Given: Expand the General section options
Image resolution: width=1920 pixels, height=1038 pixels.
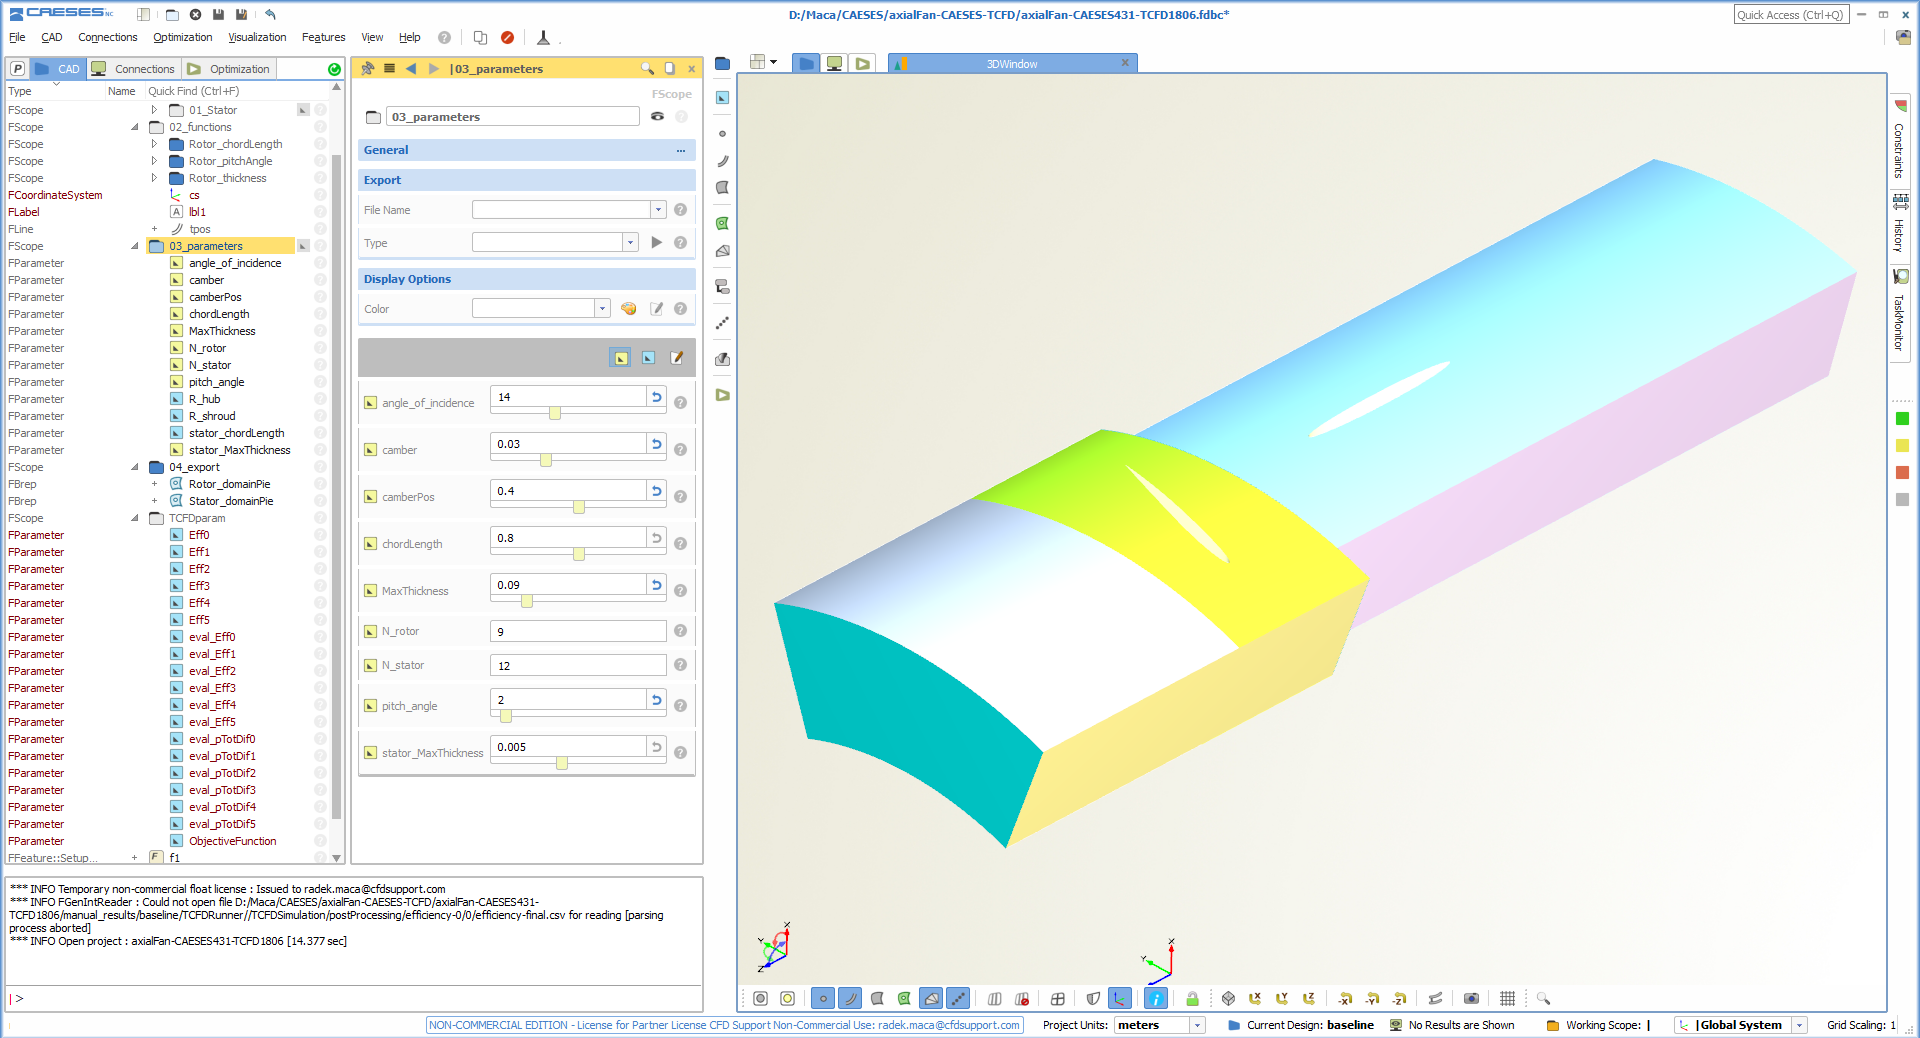Looking at the screenshot, I should coord(680,150).
